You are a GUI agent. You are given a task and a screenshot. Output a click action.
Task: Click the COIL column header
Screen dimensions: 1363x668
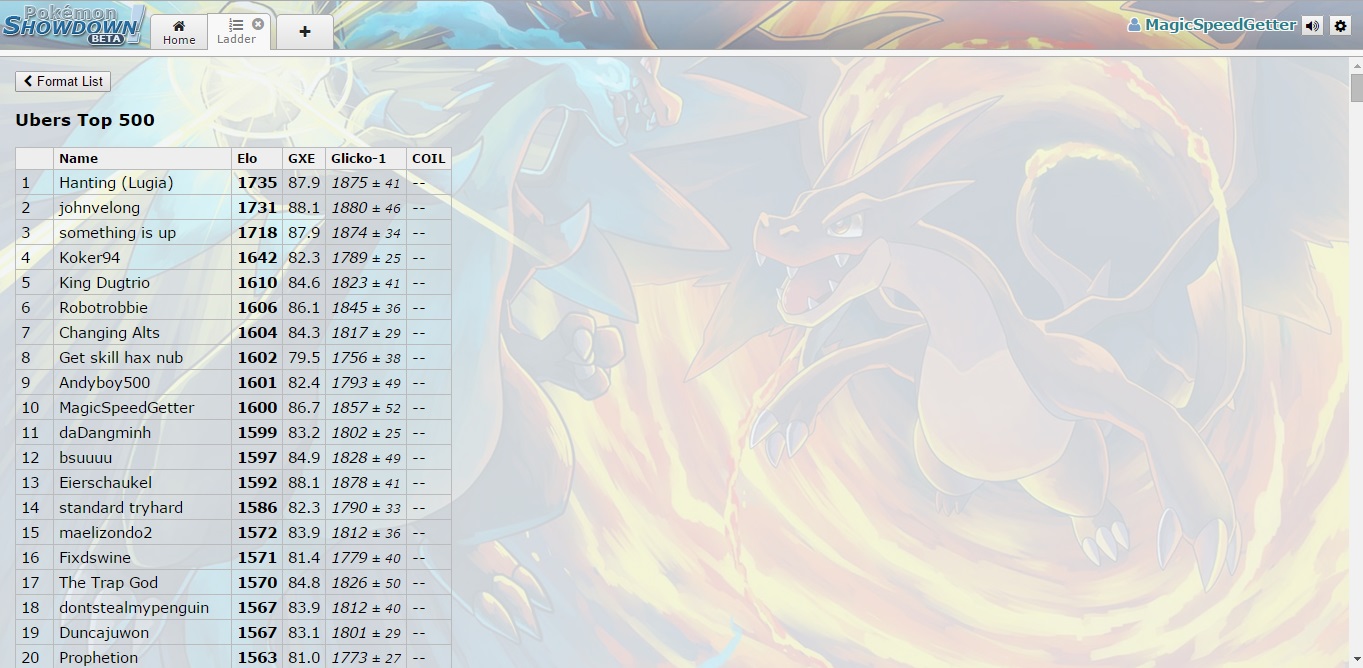tap(429, 158)
